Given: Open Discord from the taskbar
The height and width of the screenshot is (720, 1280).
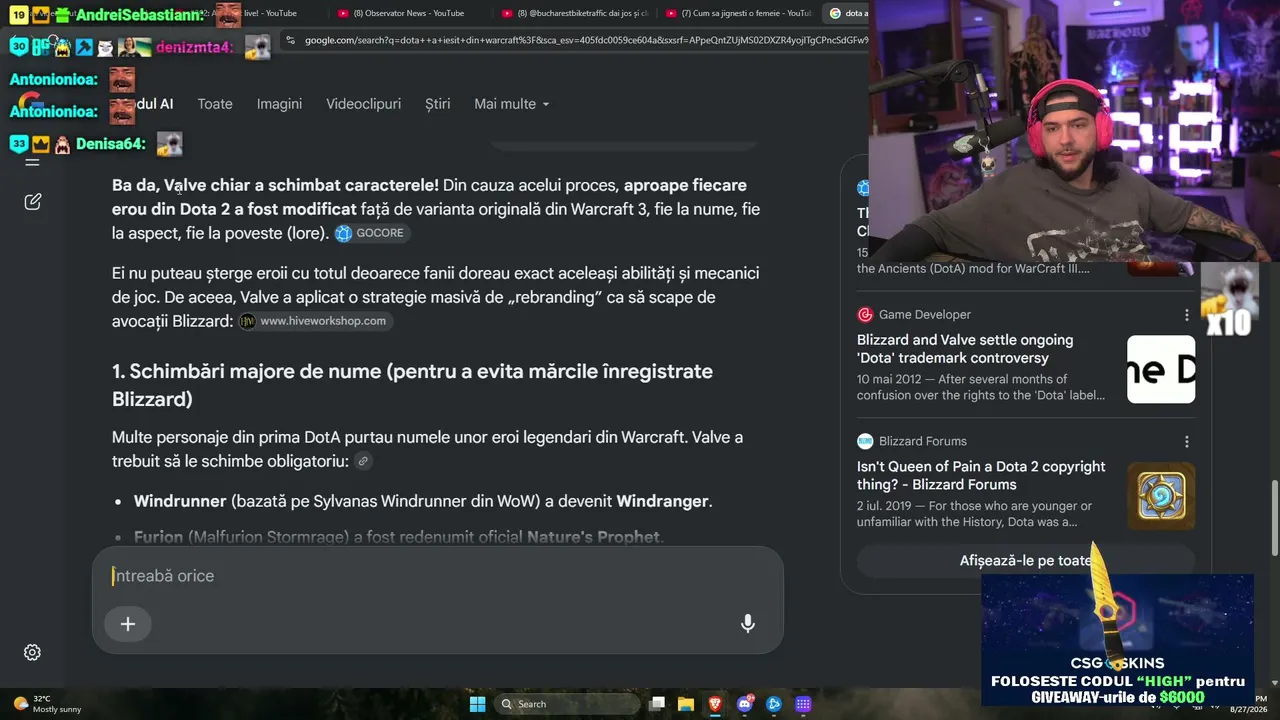Looking at the screenshot, I should 745,704.
